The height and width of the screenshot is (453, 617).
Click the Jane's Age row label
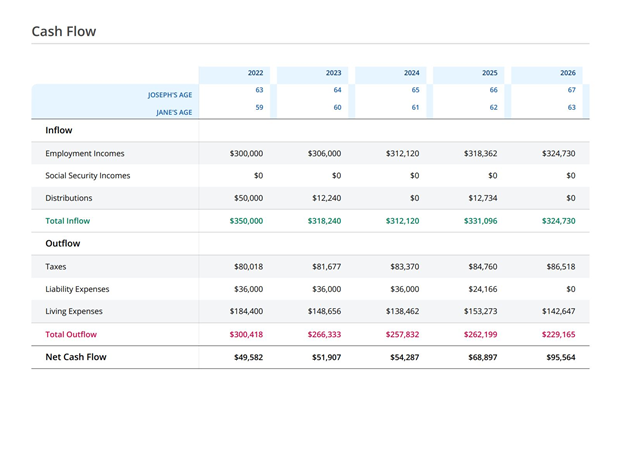coord(173,112)
